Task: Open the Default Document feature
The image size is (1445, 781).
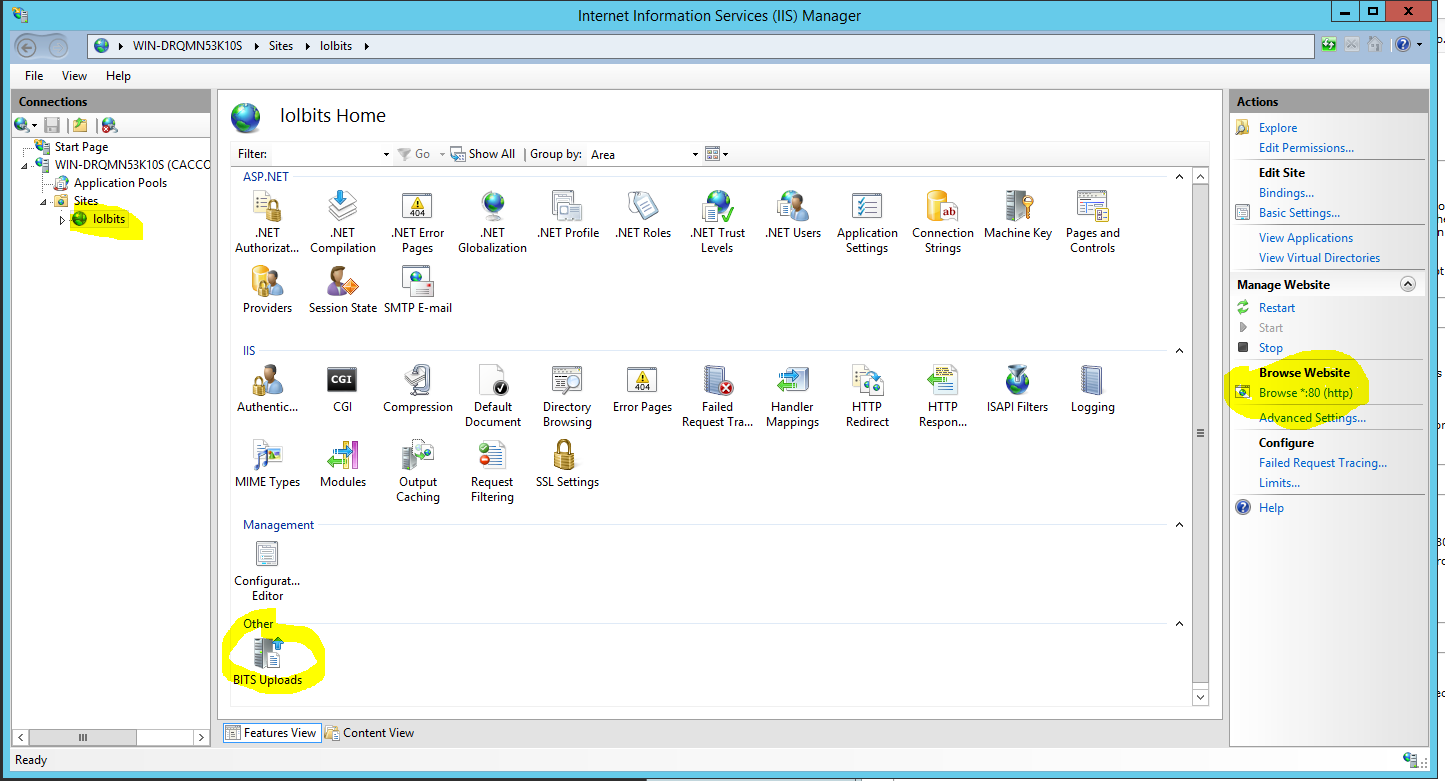Action: [x=492, y=385]
